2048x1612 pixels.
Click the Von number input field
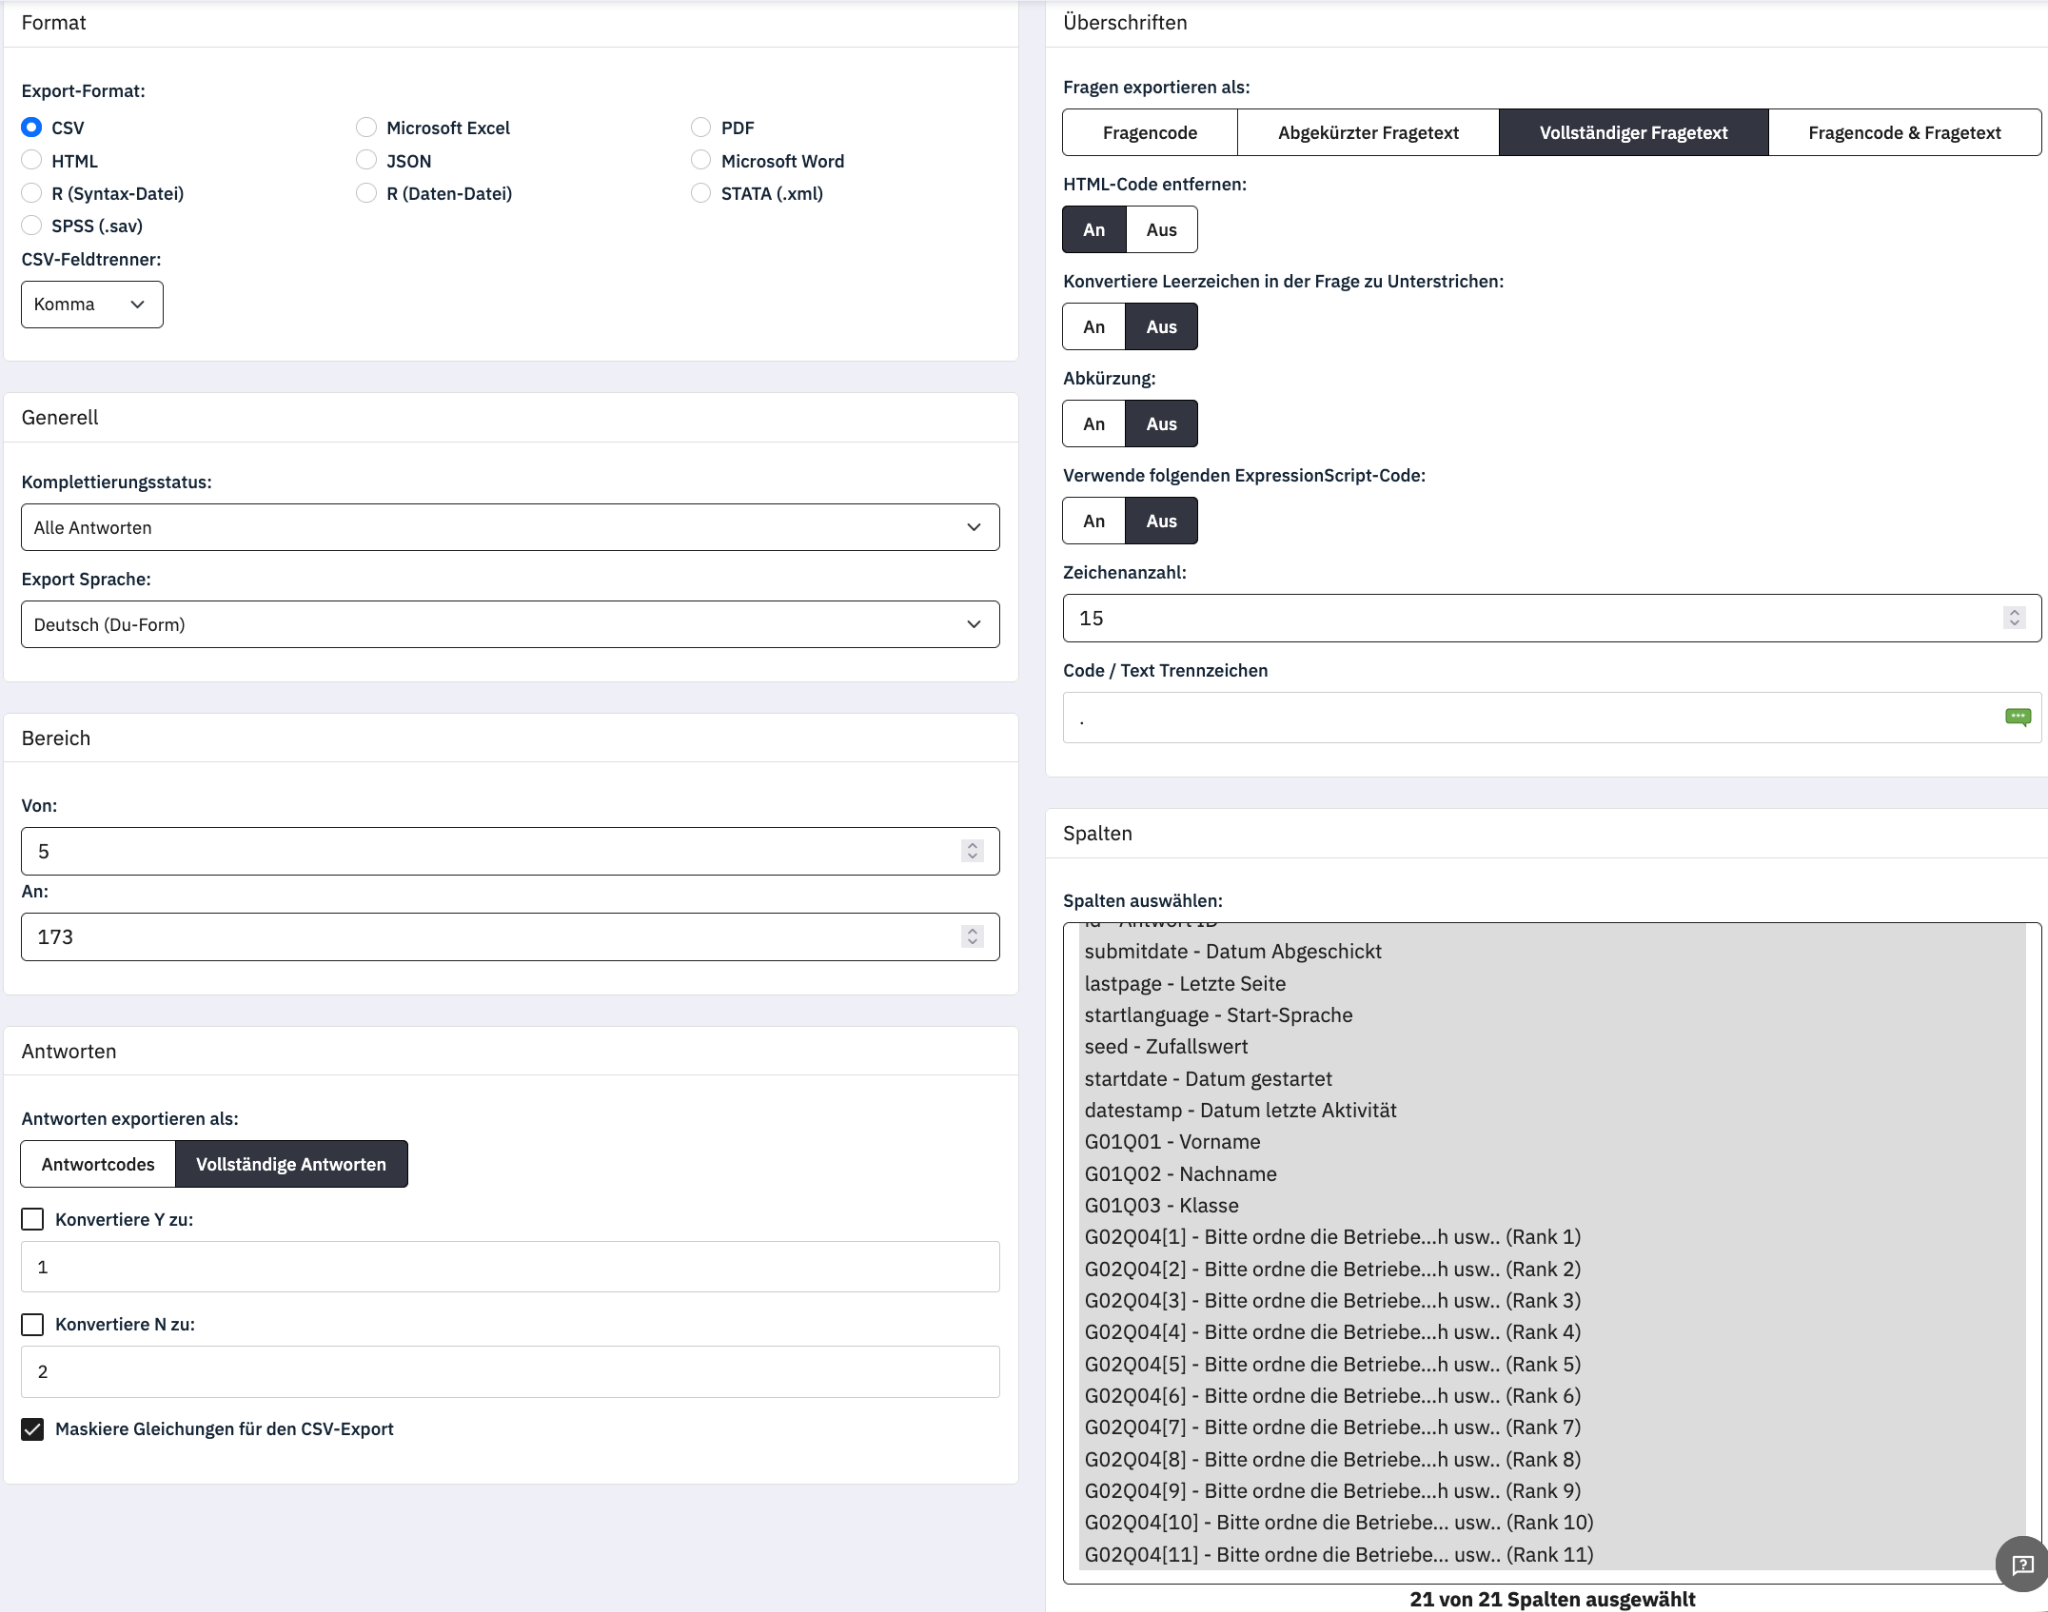pyautogui.click(x=510, y=851)
